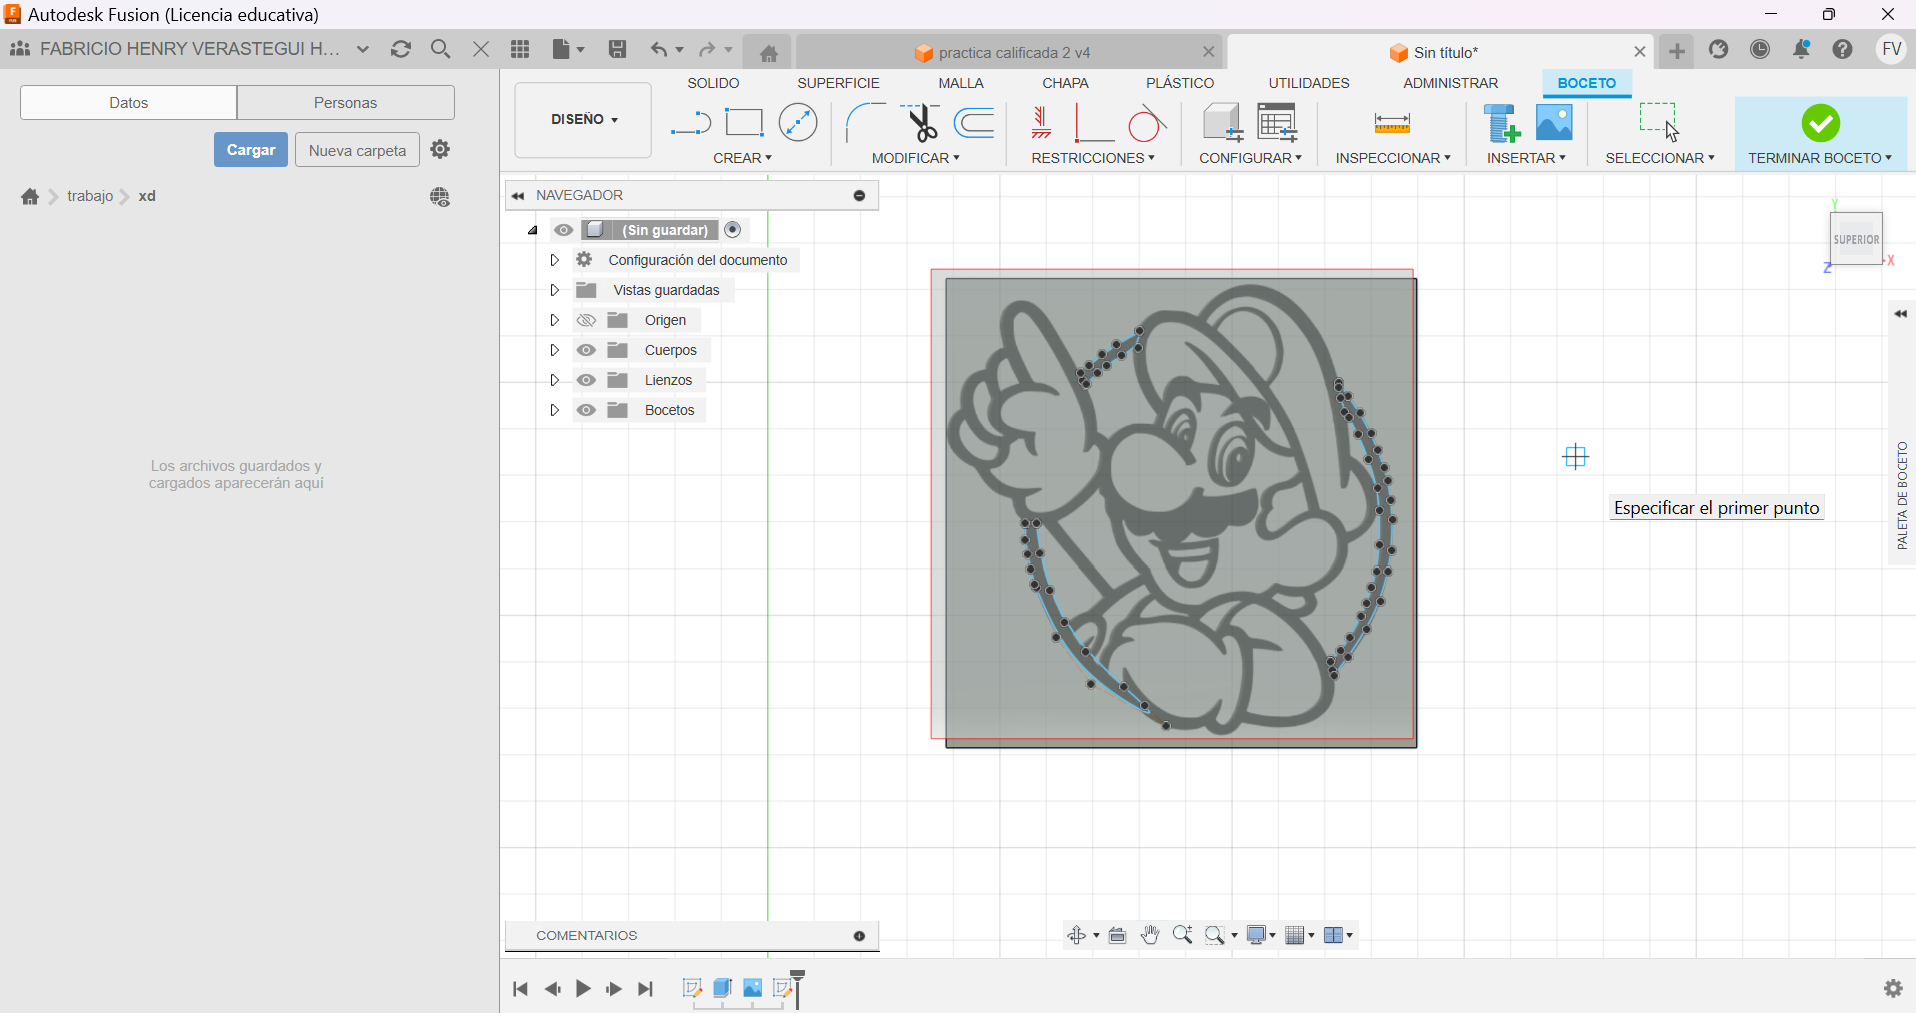Select the Offset tool
The width and height of the screenshot is (1916, 1013).
pyautogui.click(x=974, y=122)
